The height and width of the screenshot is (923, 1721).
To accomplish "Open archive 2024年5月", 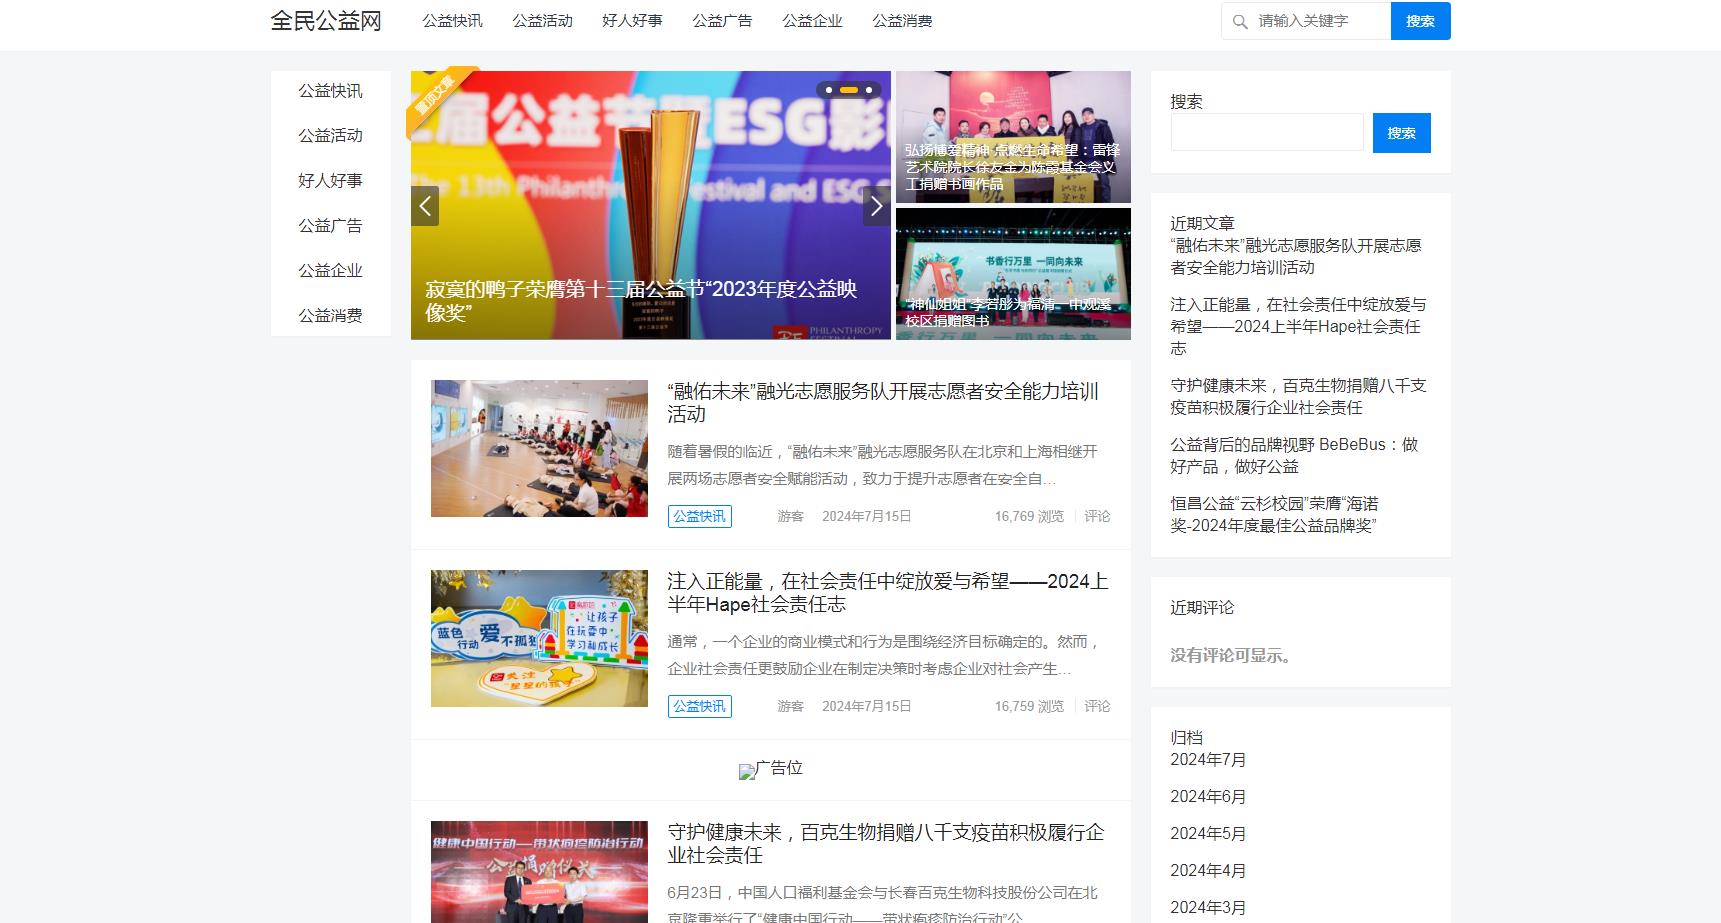I will [1208, 834].
